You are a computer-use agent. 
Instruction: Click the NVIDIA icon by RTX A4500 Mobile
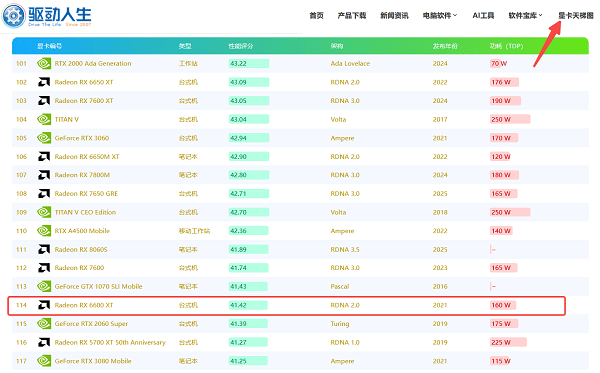click(x=44, y=231)
